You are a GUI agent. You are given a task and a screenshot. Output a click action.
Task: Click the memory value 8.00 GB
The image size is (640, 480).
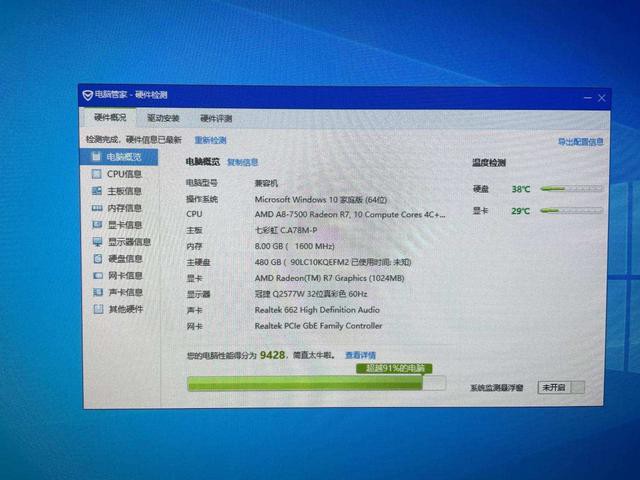tap(294, 247)
